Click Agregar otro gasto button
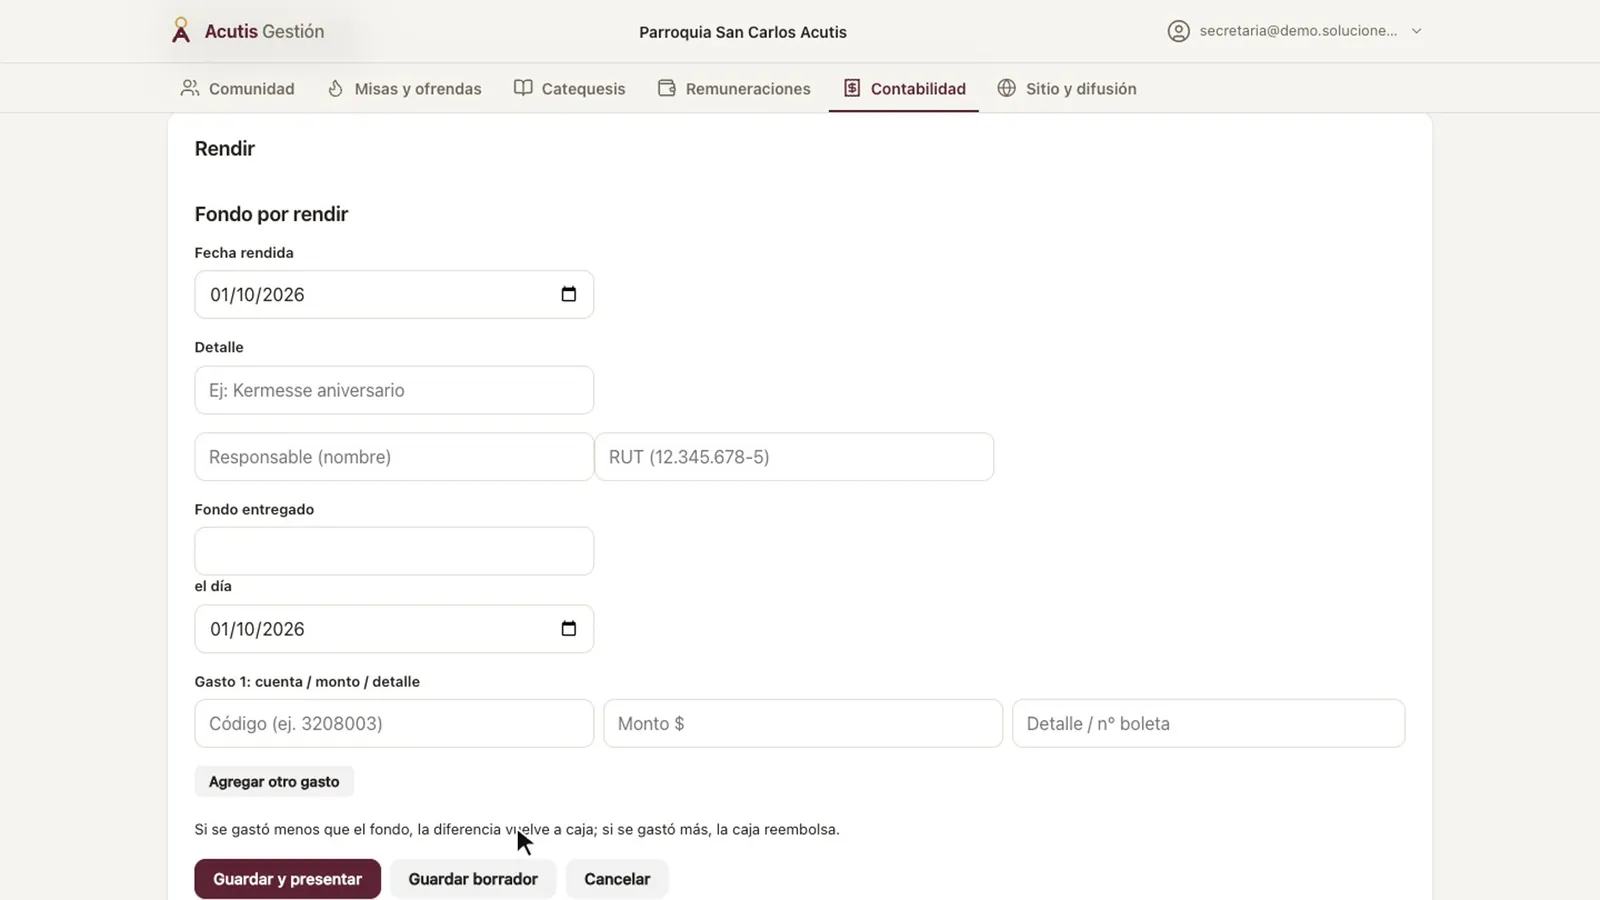 click(274, 781)
